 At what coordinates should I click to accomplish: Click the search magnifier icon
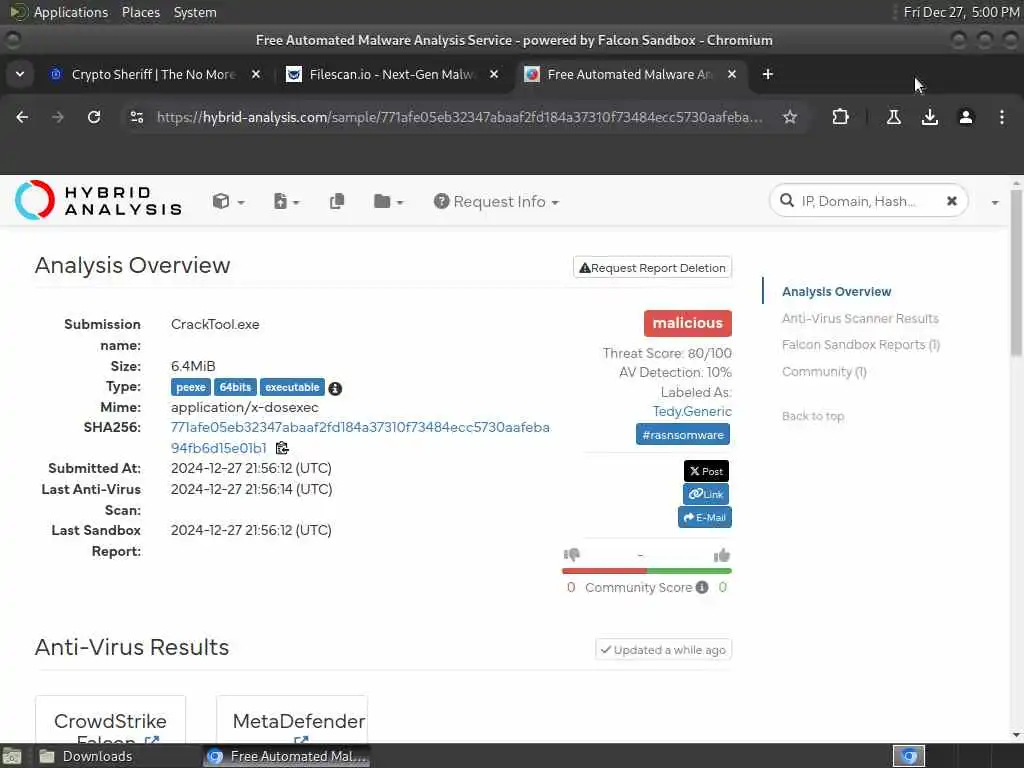[787, 200]
